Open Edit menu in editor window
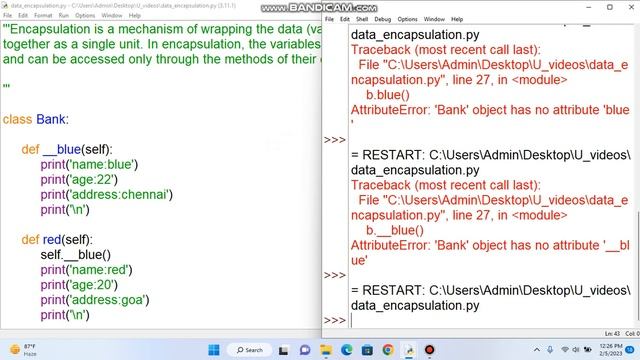This screenshot has height=360, width=640. pos(23,16)
